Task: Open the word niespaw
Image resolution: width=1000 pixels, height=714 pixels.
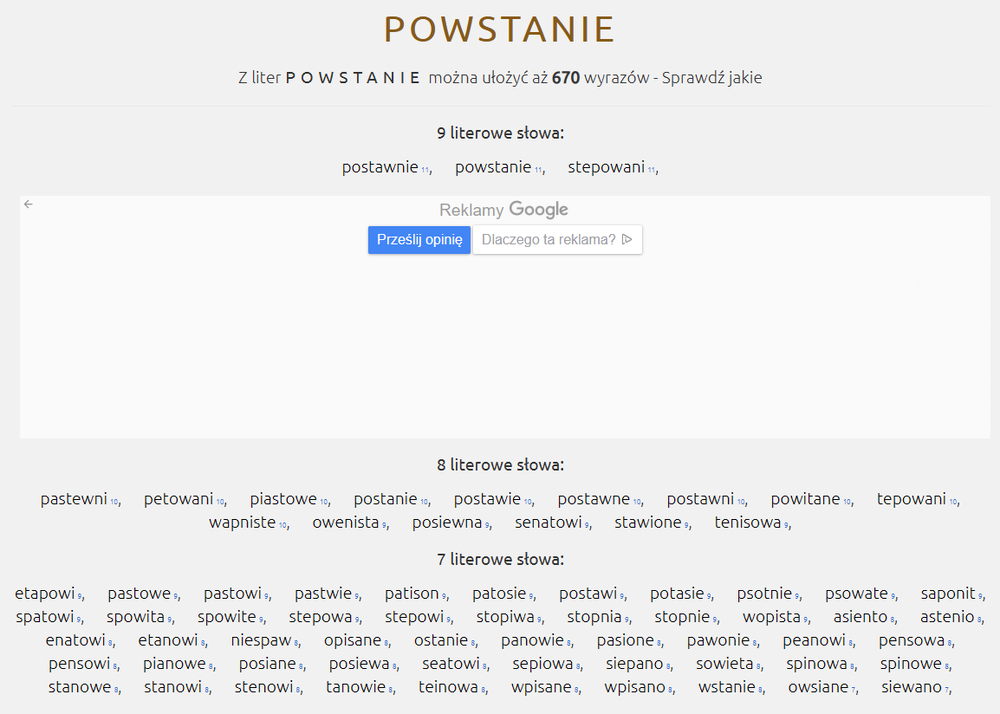Action: click(x=261, y=640)
